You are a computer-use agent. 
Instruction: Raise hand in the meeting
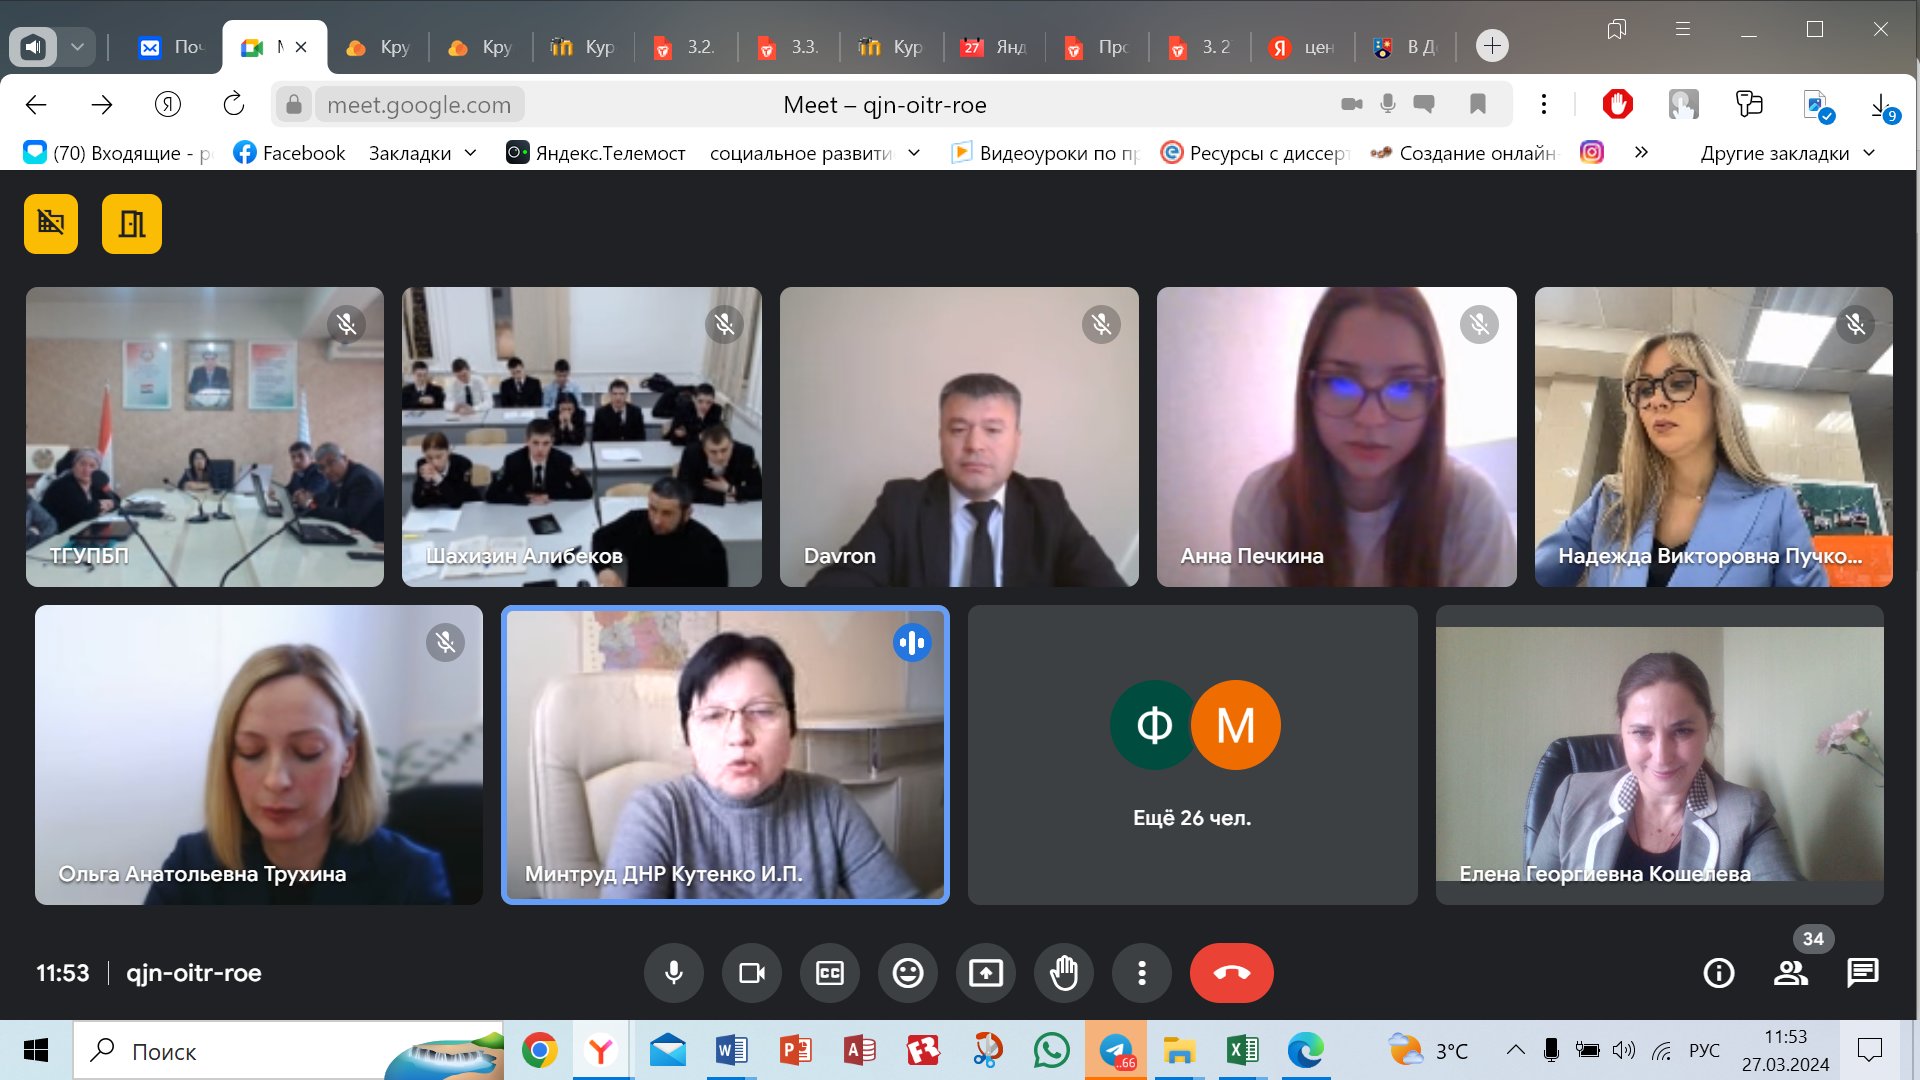(x=1063, y=973)
